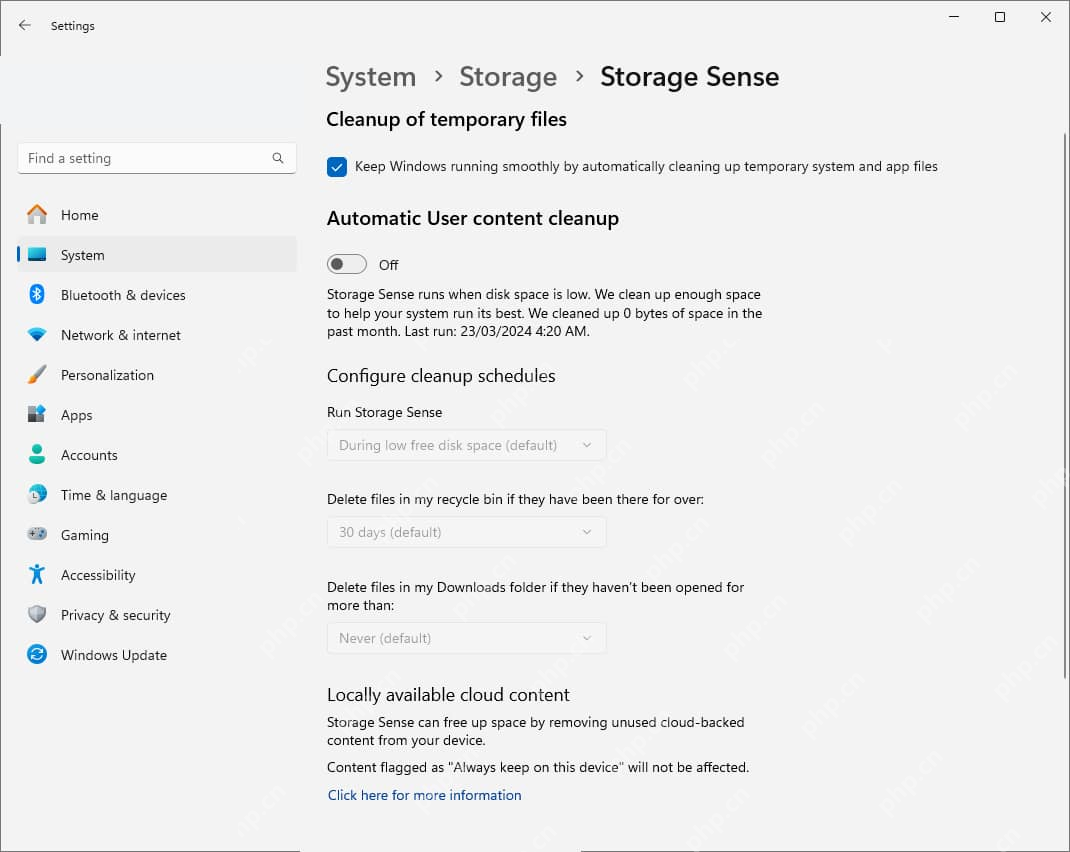Click the Find a setting search box
Viewport: 1070px width, 852px height.
157,158
